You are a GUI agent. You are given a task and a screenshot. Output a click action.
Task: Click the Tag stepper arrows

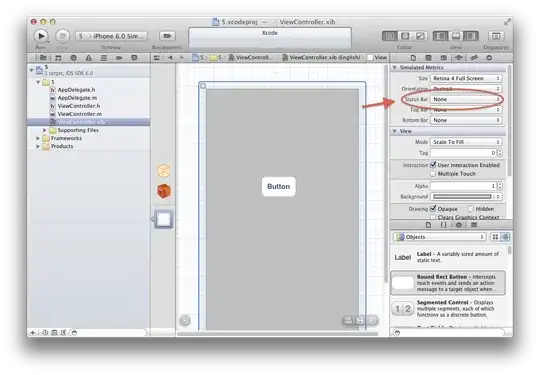click(500, 153)
